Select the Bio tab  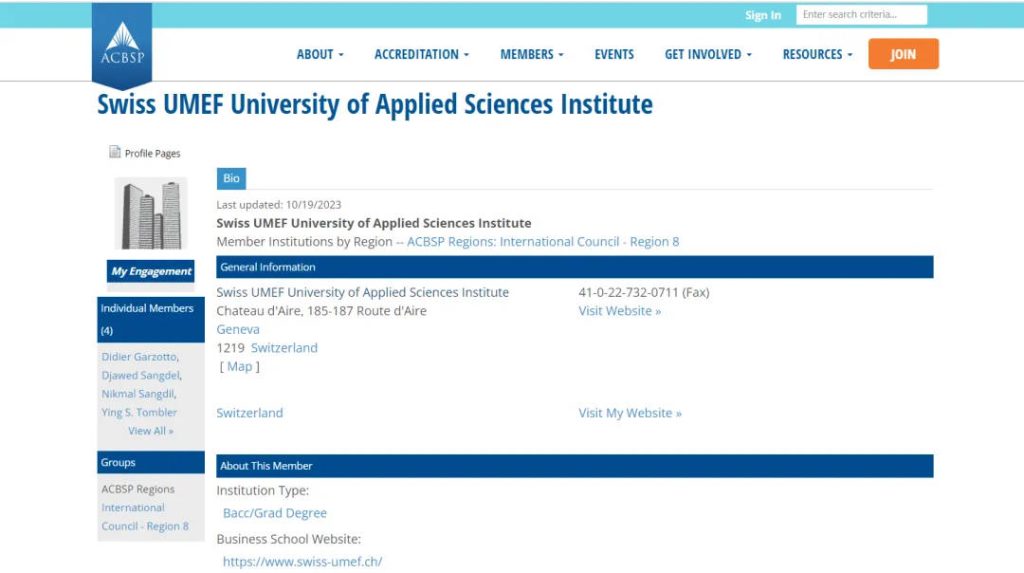pos(231,179)
